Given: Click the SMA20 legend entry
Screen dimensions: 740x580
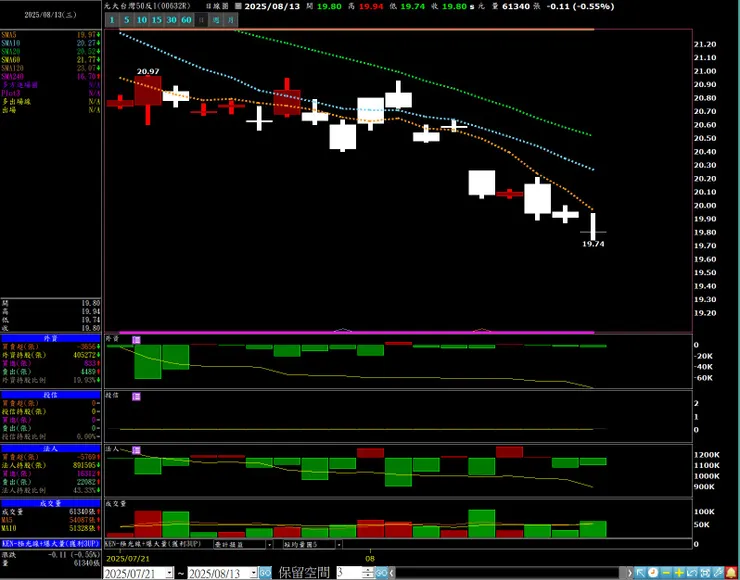Looking at the screenshot, I should pyautogui.click(x=50, y=51).
